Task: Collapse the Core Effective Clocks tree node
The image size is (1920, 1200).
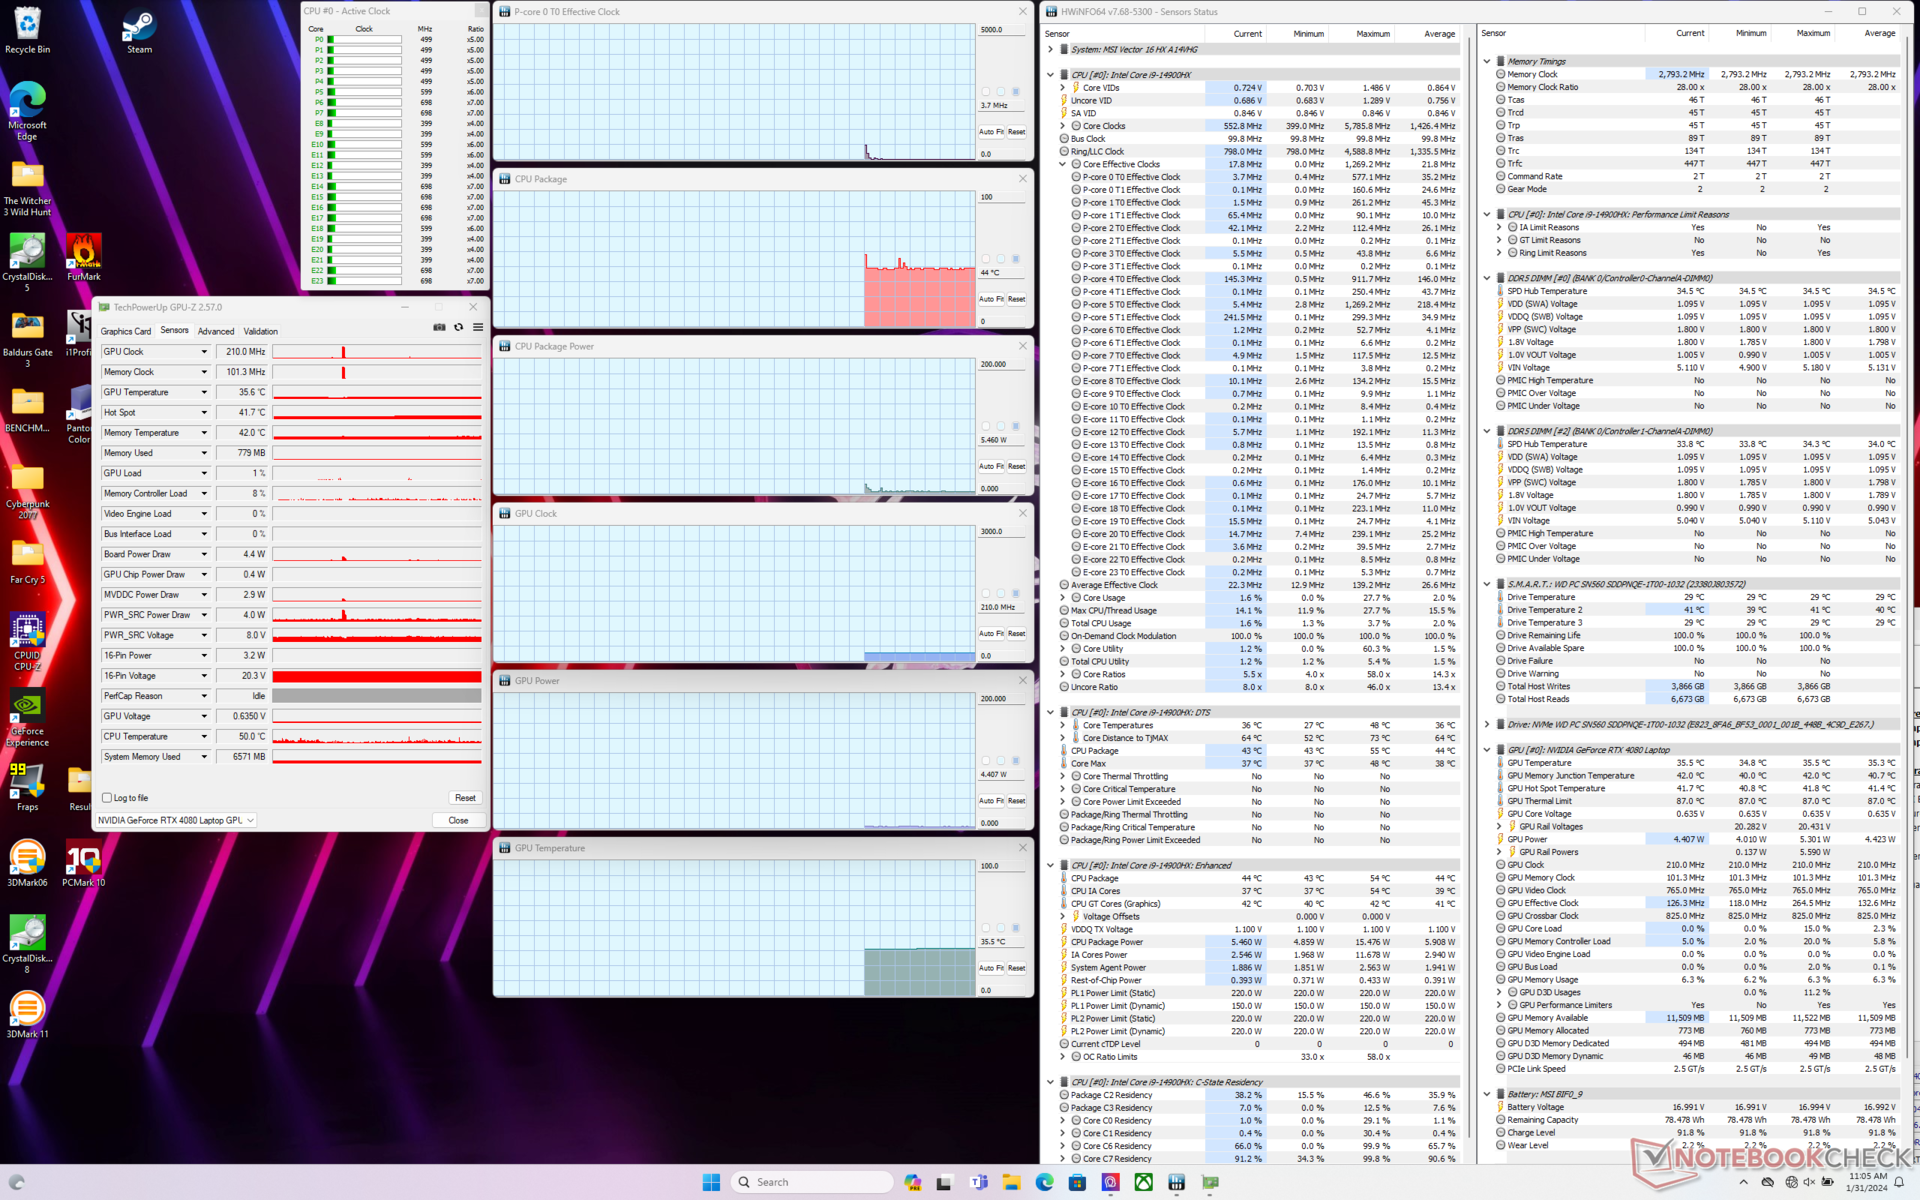Action: click(x=1063, y=164)
